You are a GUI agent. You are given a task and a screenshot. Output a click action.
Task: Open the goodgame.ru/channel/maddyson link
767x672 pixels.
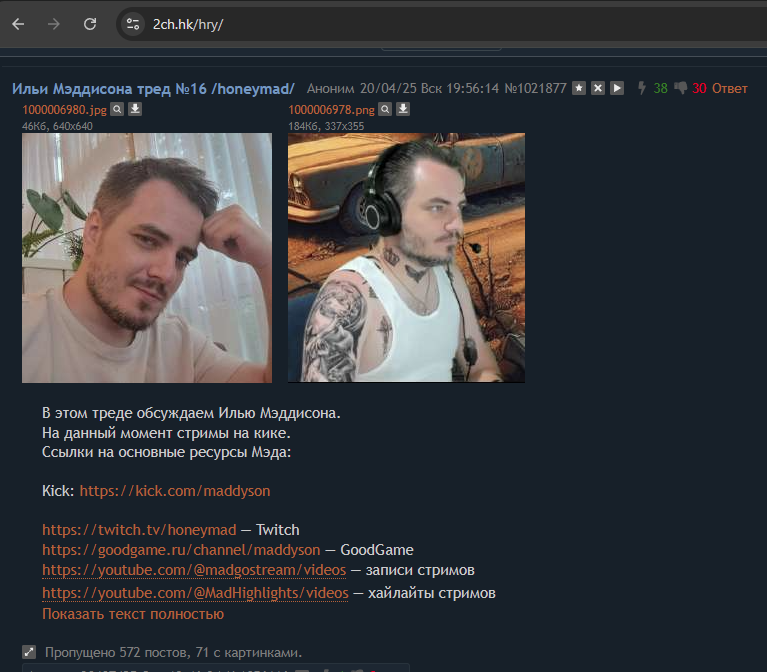click(181, 550)
